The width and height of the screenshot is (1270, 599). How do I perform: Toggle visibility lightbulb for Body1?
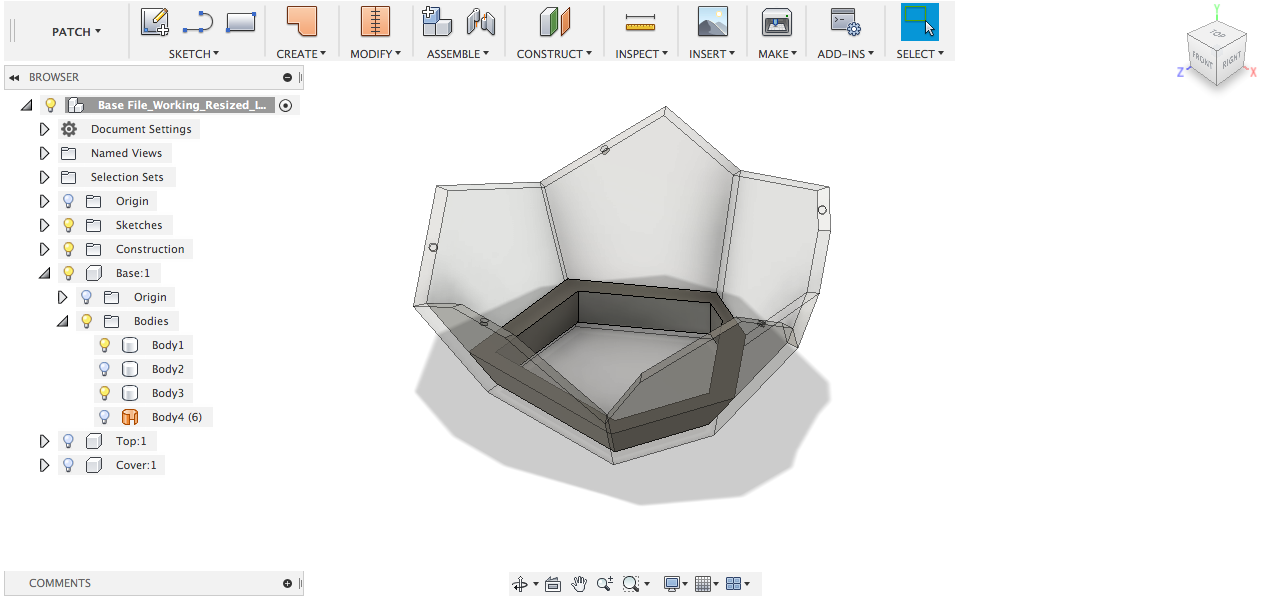coord(104,345)
